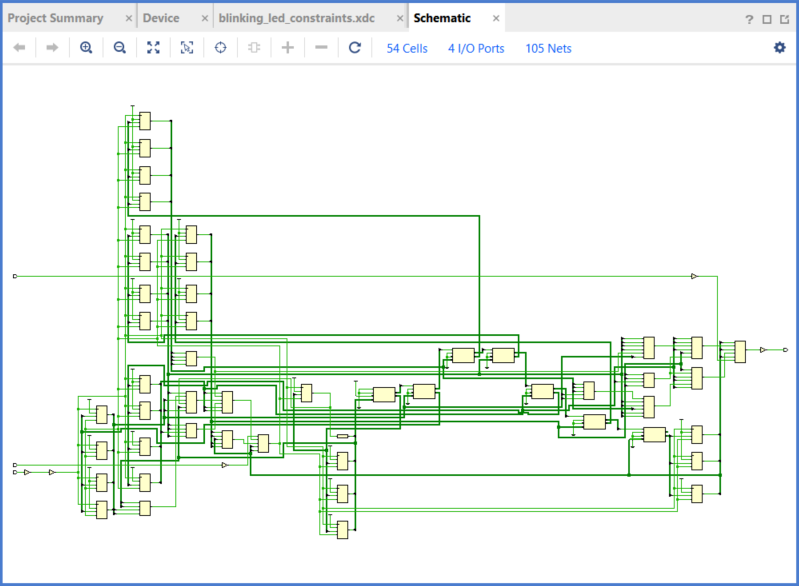Zoom out of the schematic
The width and height of the screenshot is (799, 586).
120,48
